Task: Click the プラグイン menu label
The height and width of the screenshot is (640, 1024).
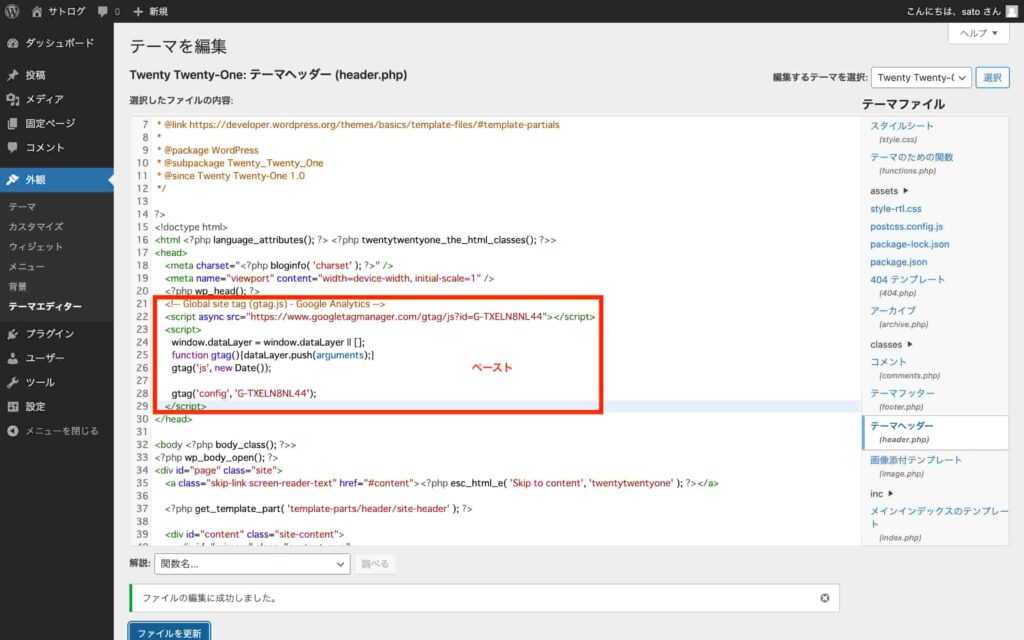Action: point(50,334)
